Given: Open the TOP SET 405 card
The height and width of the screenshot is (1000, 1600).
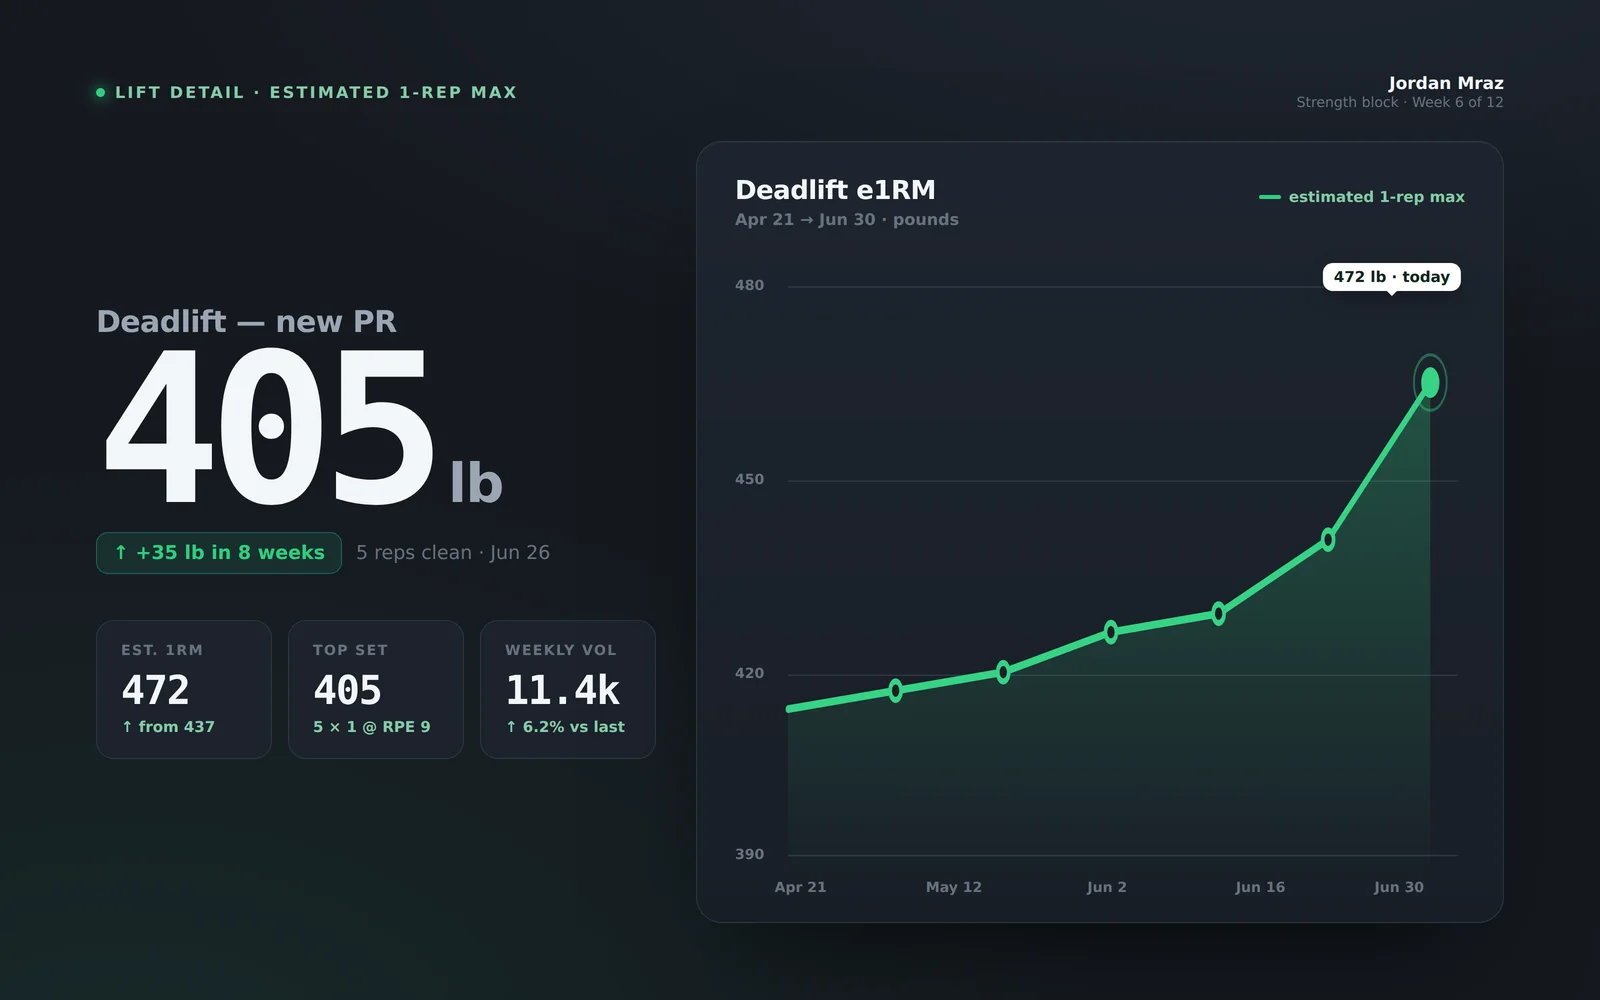Looking at the screenshot, I should [376, 689].
